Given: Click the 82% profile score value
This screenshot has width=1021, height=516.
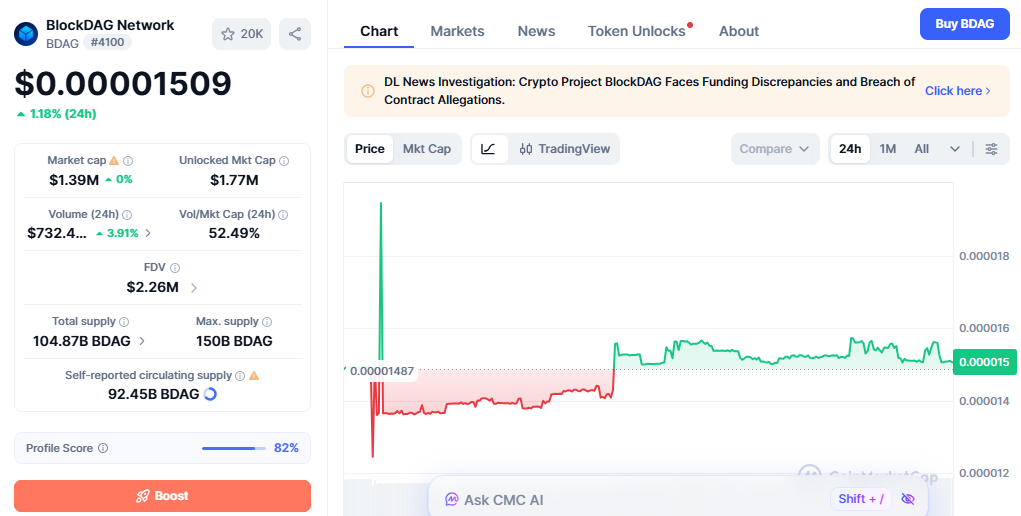Looking at the screenshot, I should click(287, 448).
